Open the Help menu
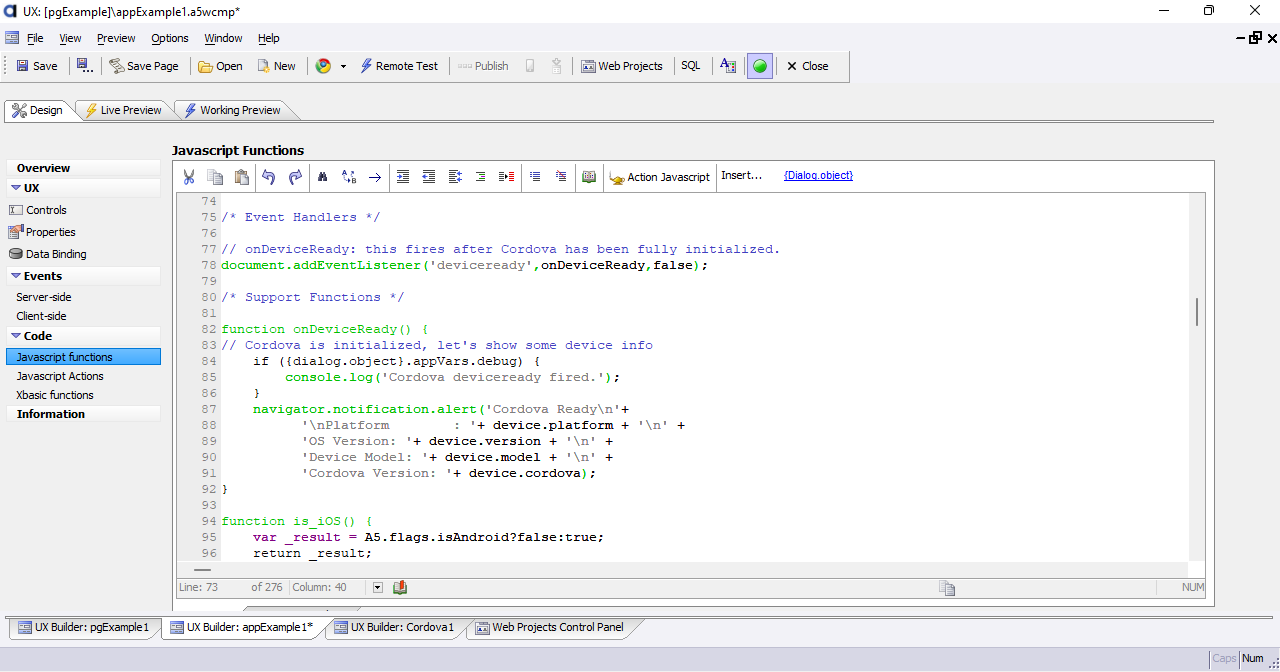The image size is (1280, 672). 269,38
